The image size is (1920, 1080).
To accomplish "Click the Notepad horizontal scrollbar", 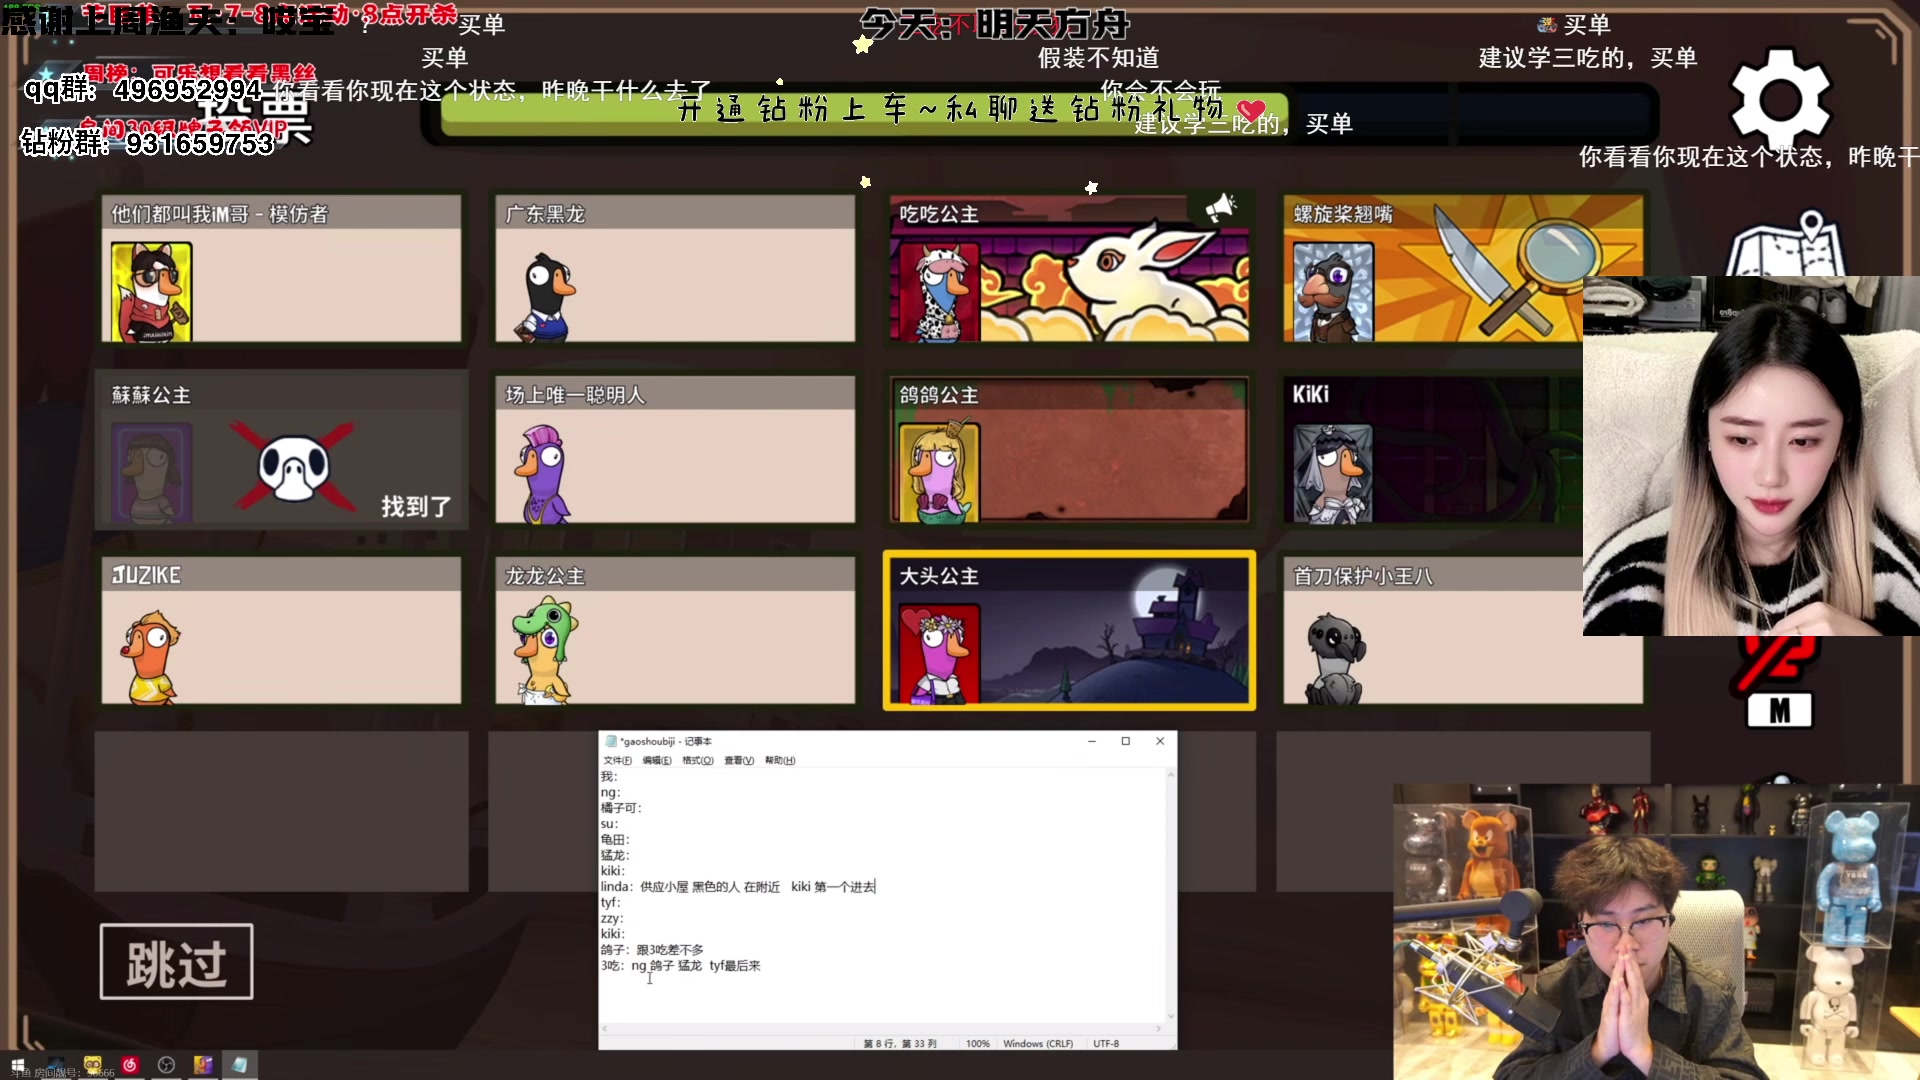I will pyautogui.click(x=880, y=1028).
